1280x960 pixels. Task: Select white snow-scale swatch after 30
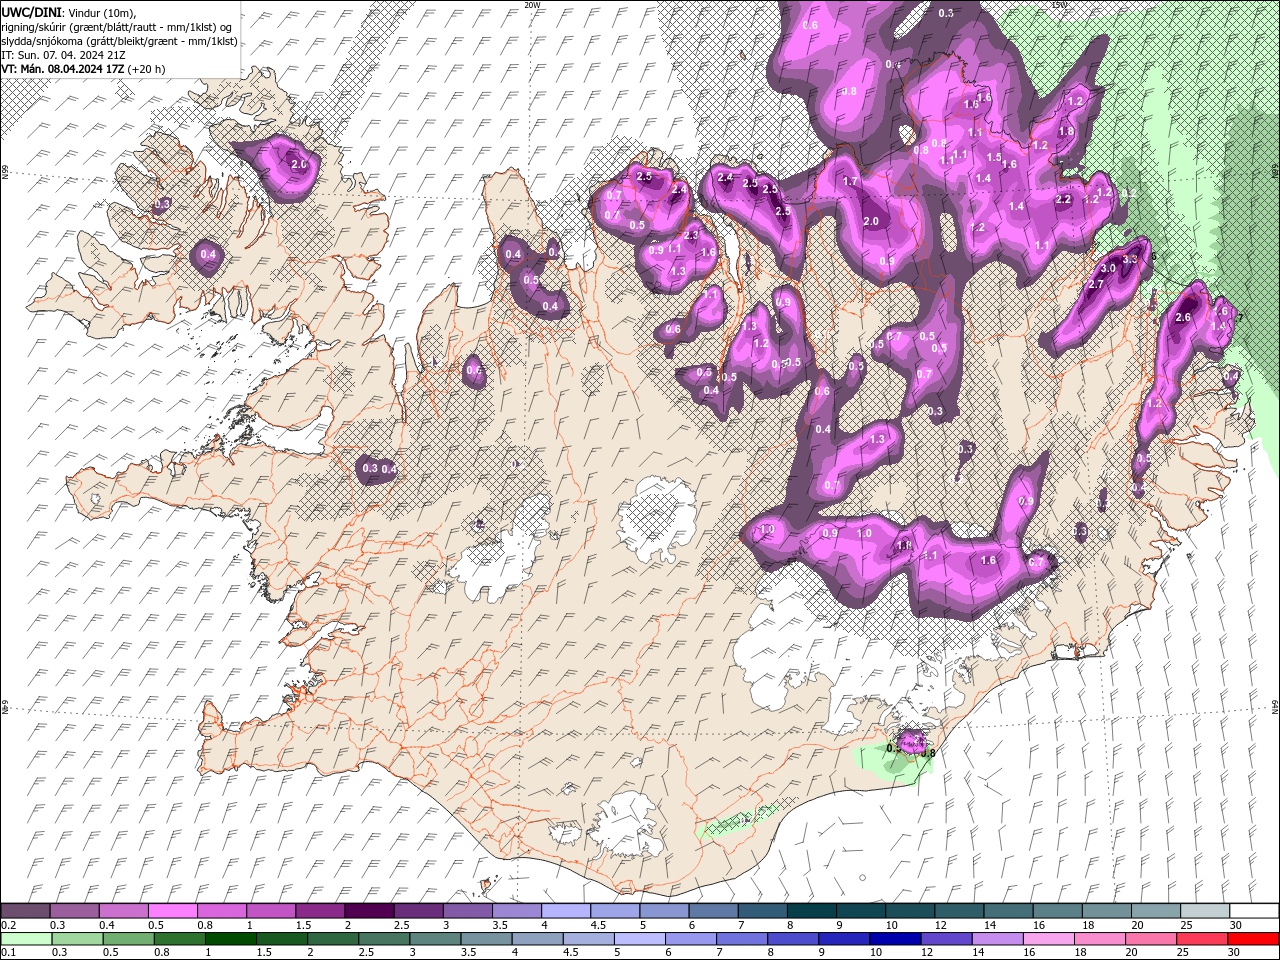click(1254, 911)
